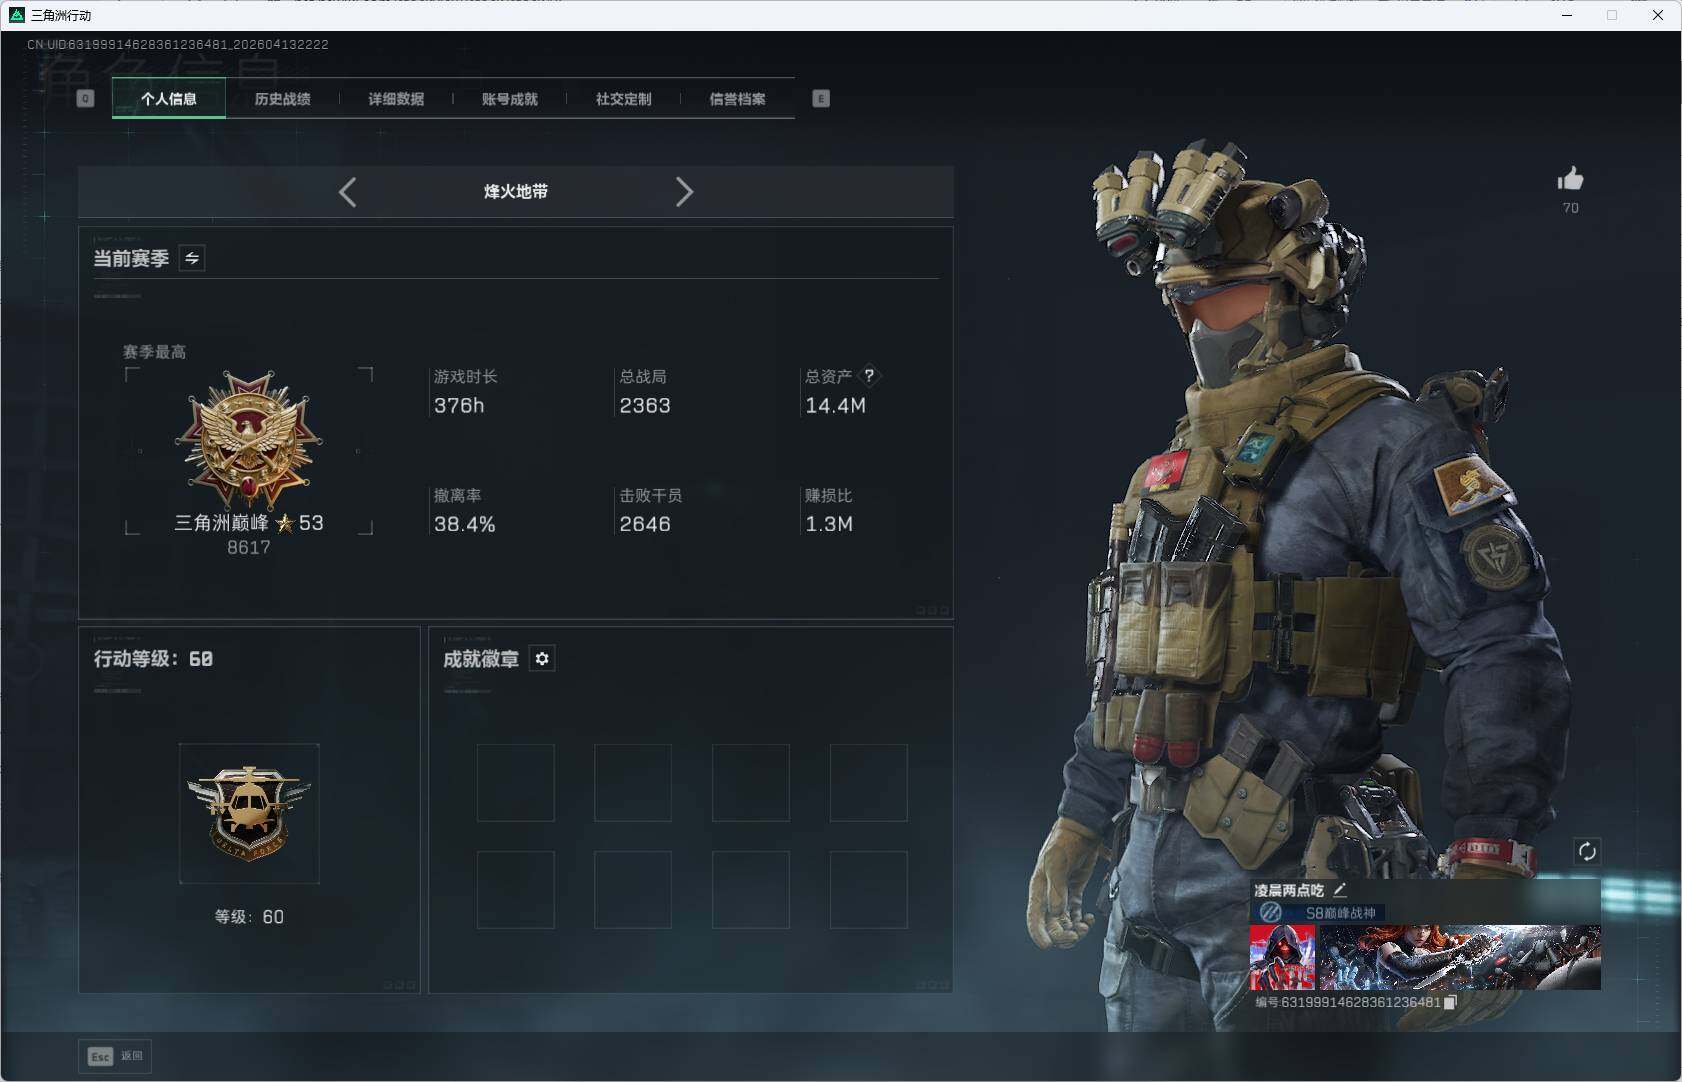The height and width of the screenshot is (1082, 1682).
Task: Click the red hooded avatar thumbnail
Action: pyautogui.click(x=1283, y=957)
